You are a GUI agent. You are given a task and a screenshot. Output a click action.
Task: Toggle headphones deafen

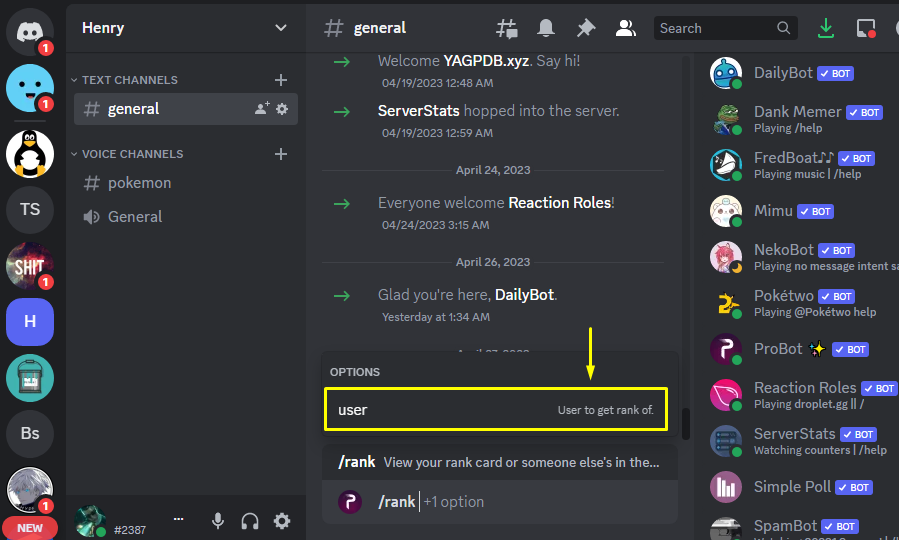pyautogui.click(x=250, y=521)
